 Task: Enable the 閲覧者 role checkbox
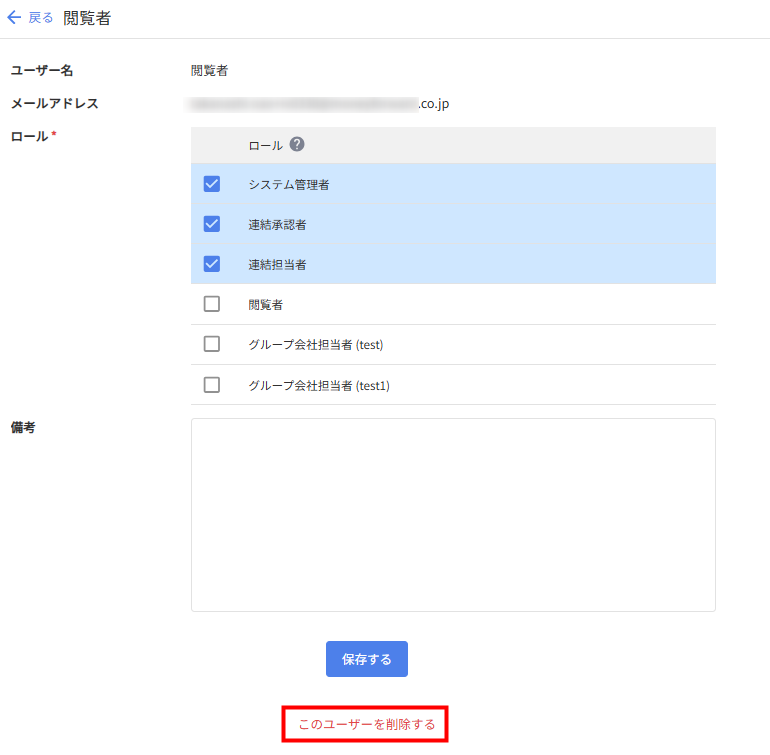(x=212, y=304)
